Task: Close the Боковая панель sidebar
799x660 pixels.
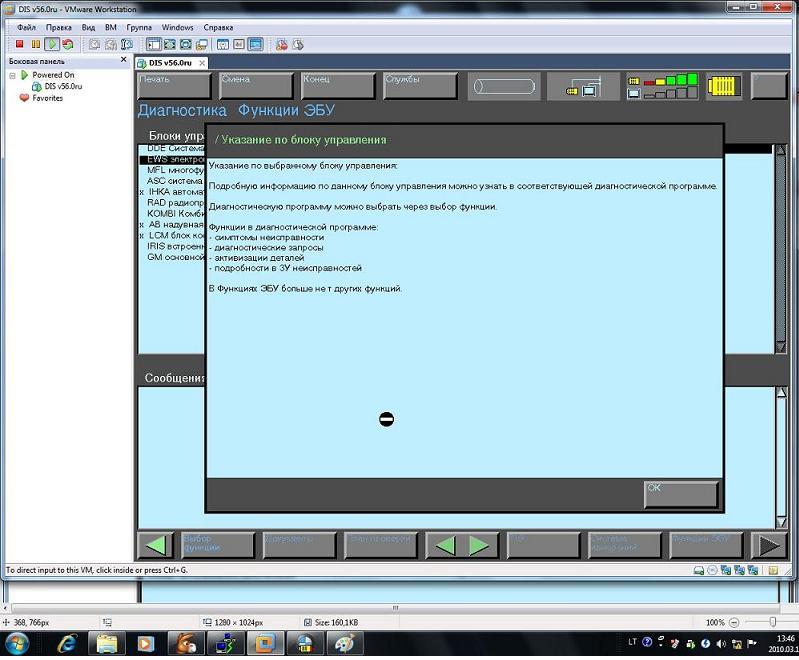Action: tap(123, 62)
